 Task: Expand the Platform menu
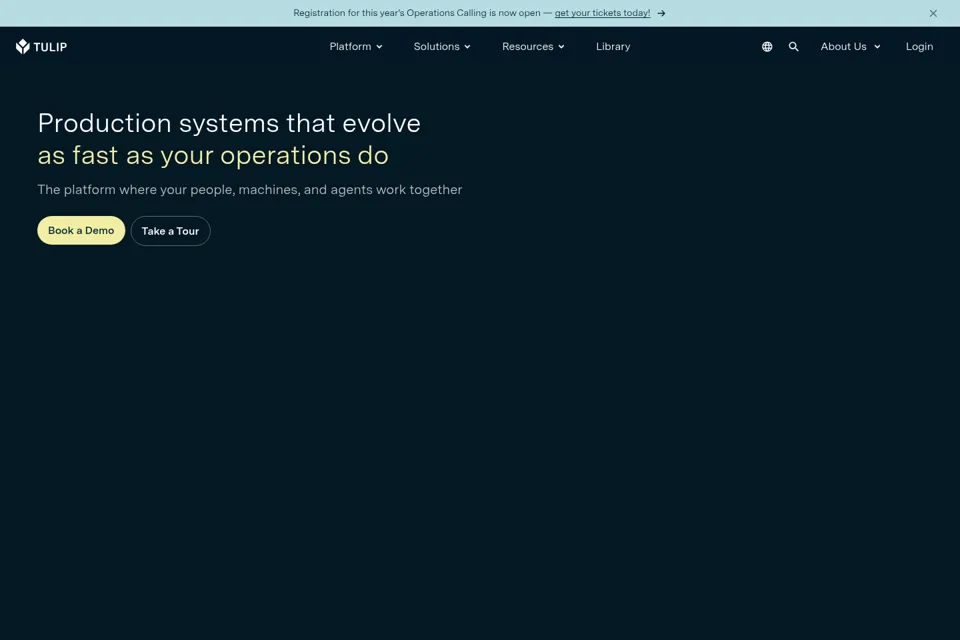click(356, 47)
